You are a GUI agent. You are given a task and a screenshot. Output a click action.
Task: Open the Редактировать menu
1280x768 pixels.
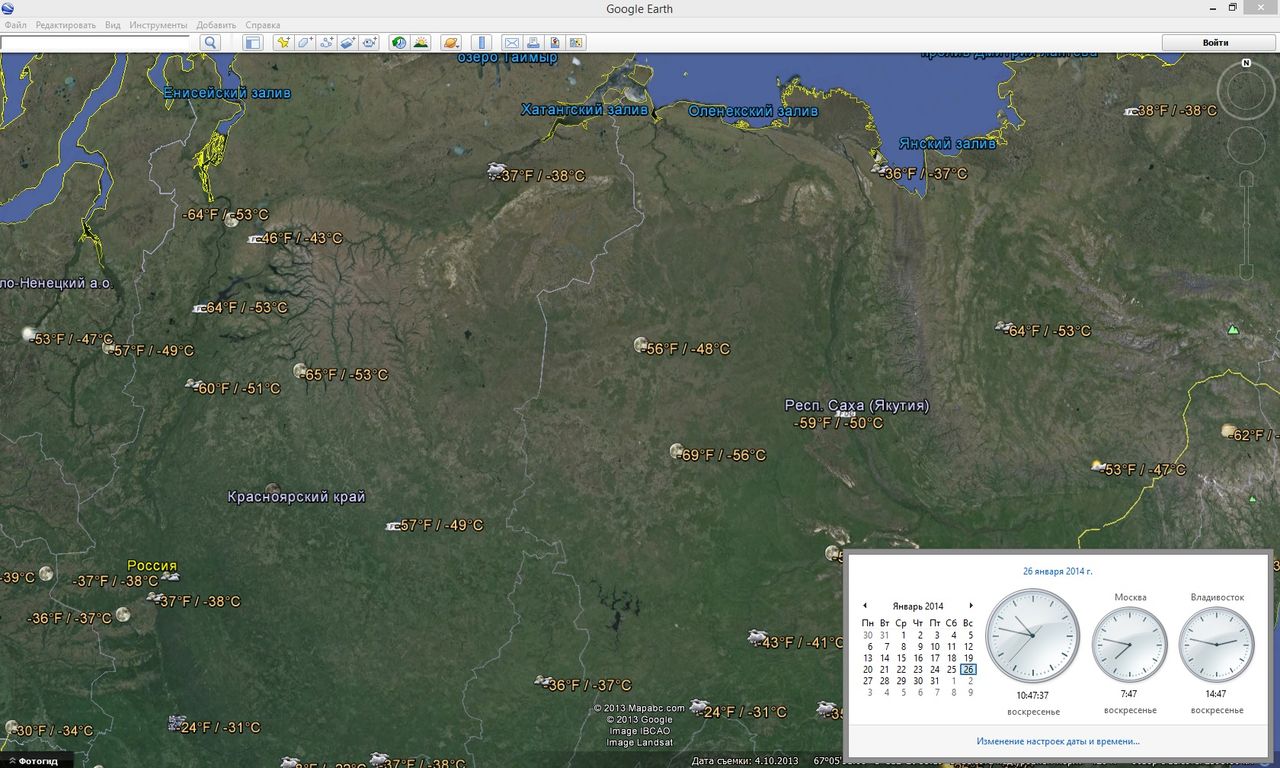[x=66, y=25]
